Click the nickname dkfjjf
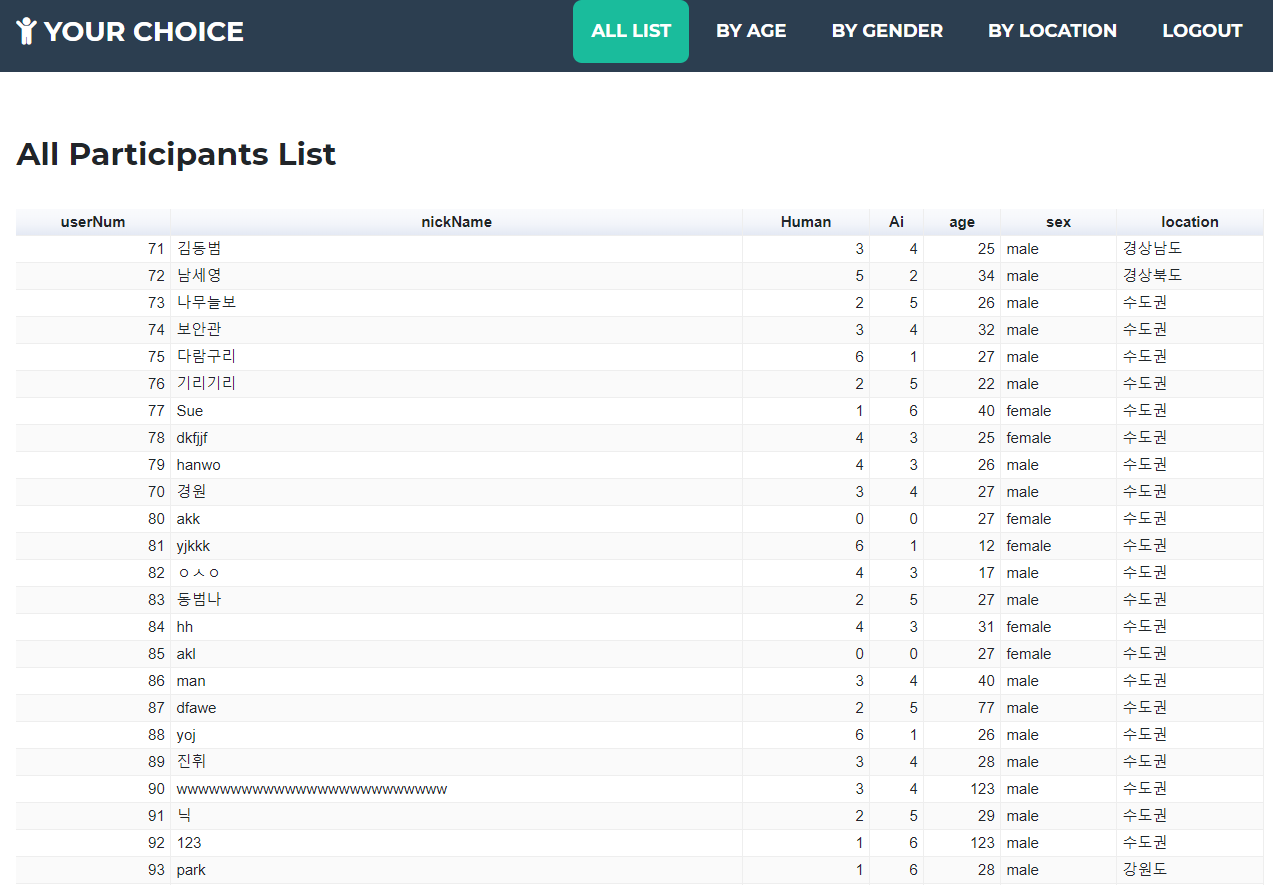1273x885 pixels. click(192, 438)
